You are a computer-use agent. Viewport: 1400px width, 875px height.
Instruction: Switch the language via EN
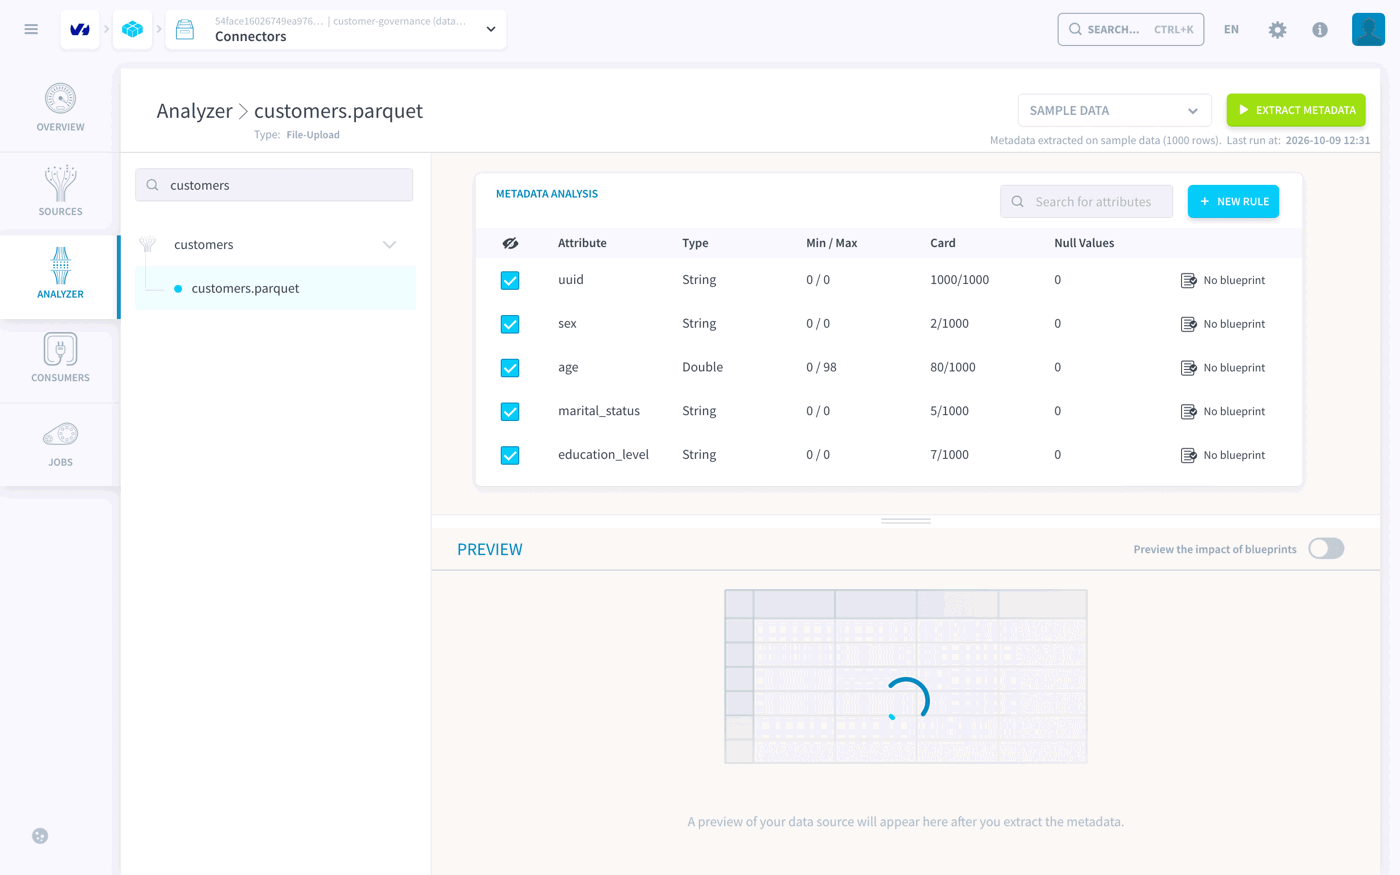click(x=1231, y=30)
